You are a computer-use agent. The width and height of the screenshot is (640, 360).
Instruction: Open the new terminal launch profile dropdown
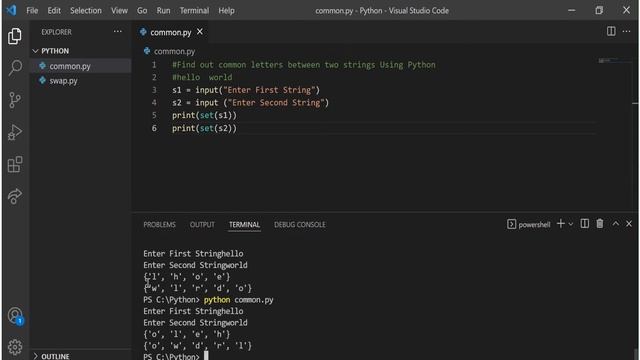(x=571, y=224)
